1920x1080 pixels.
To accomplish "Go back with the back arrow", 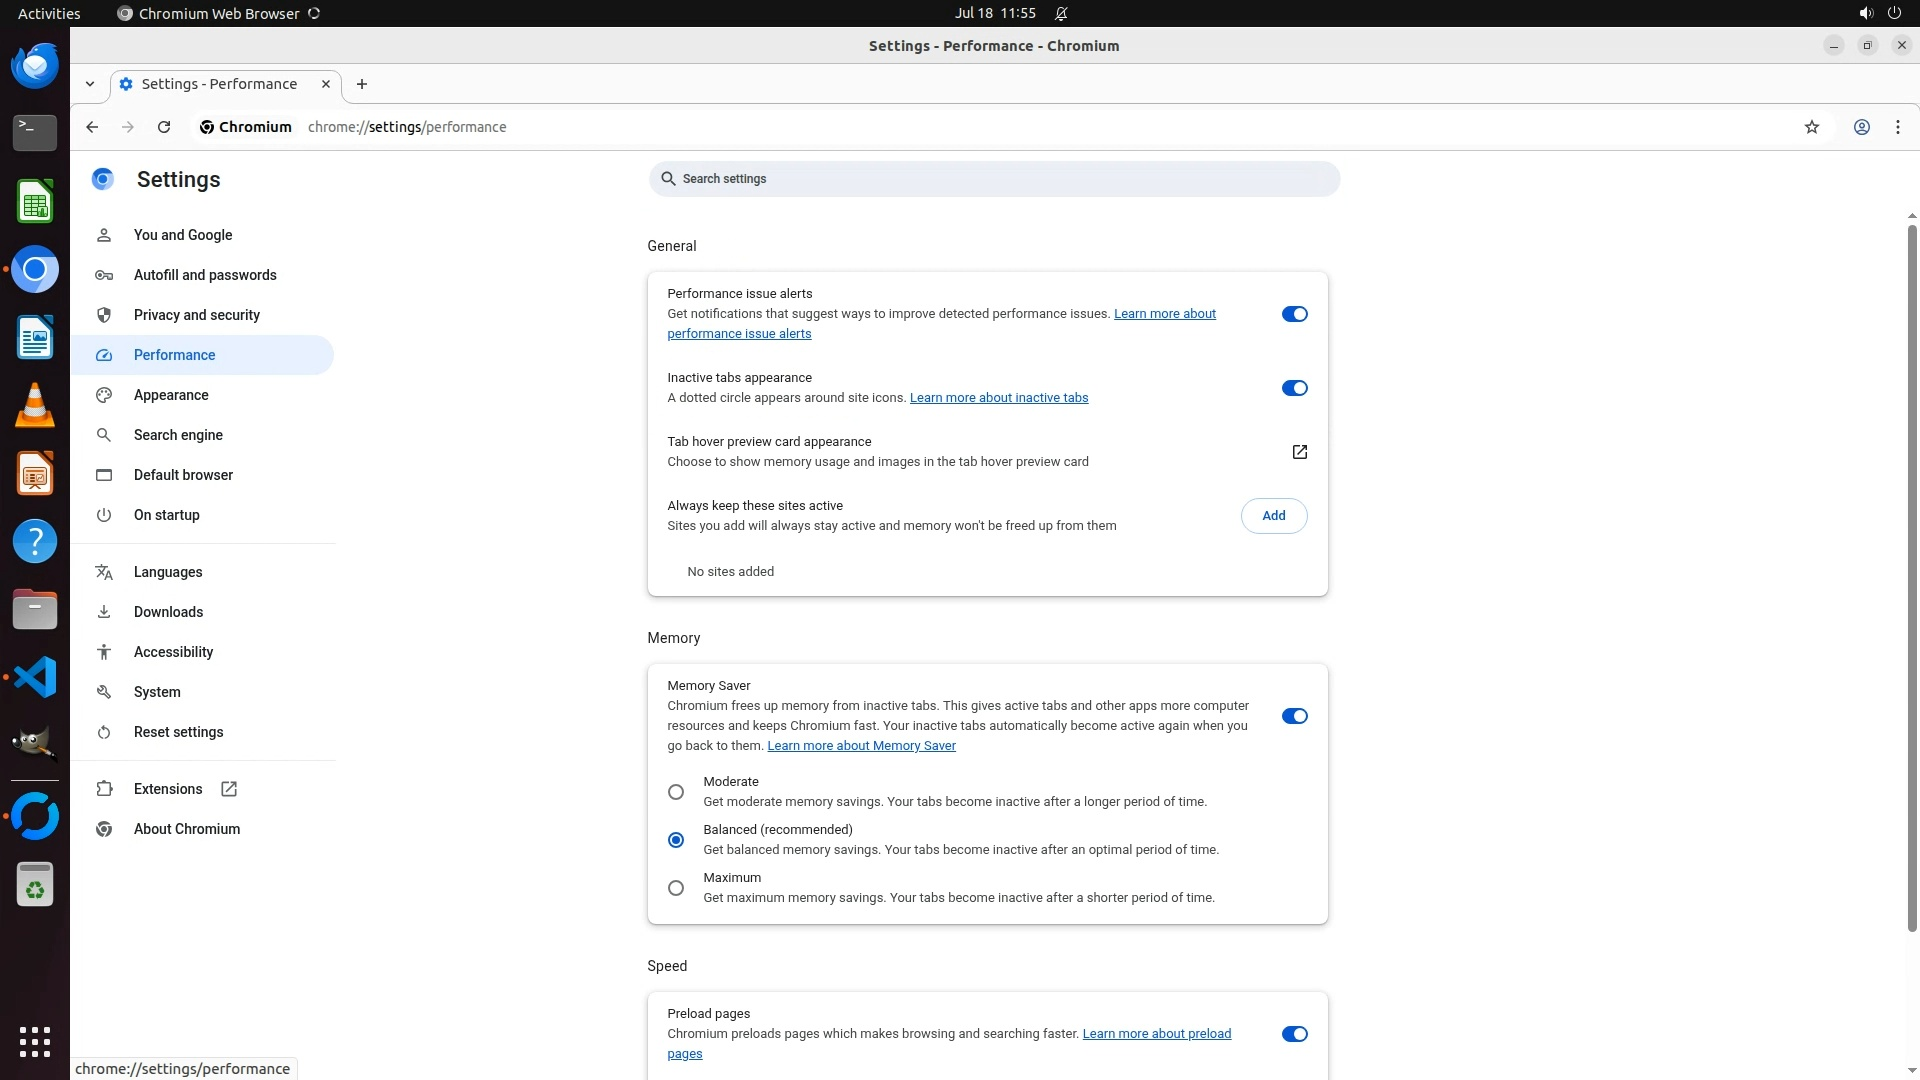I will (92, 127).
